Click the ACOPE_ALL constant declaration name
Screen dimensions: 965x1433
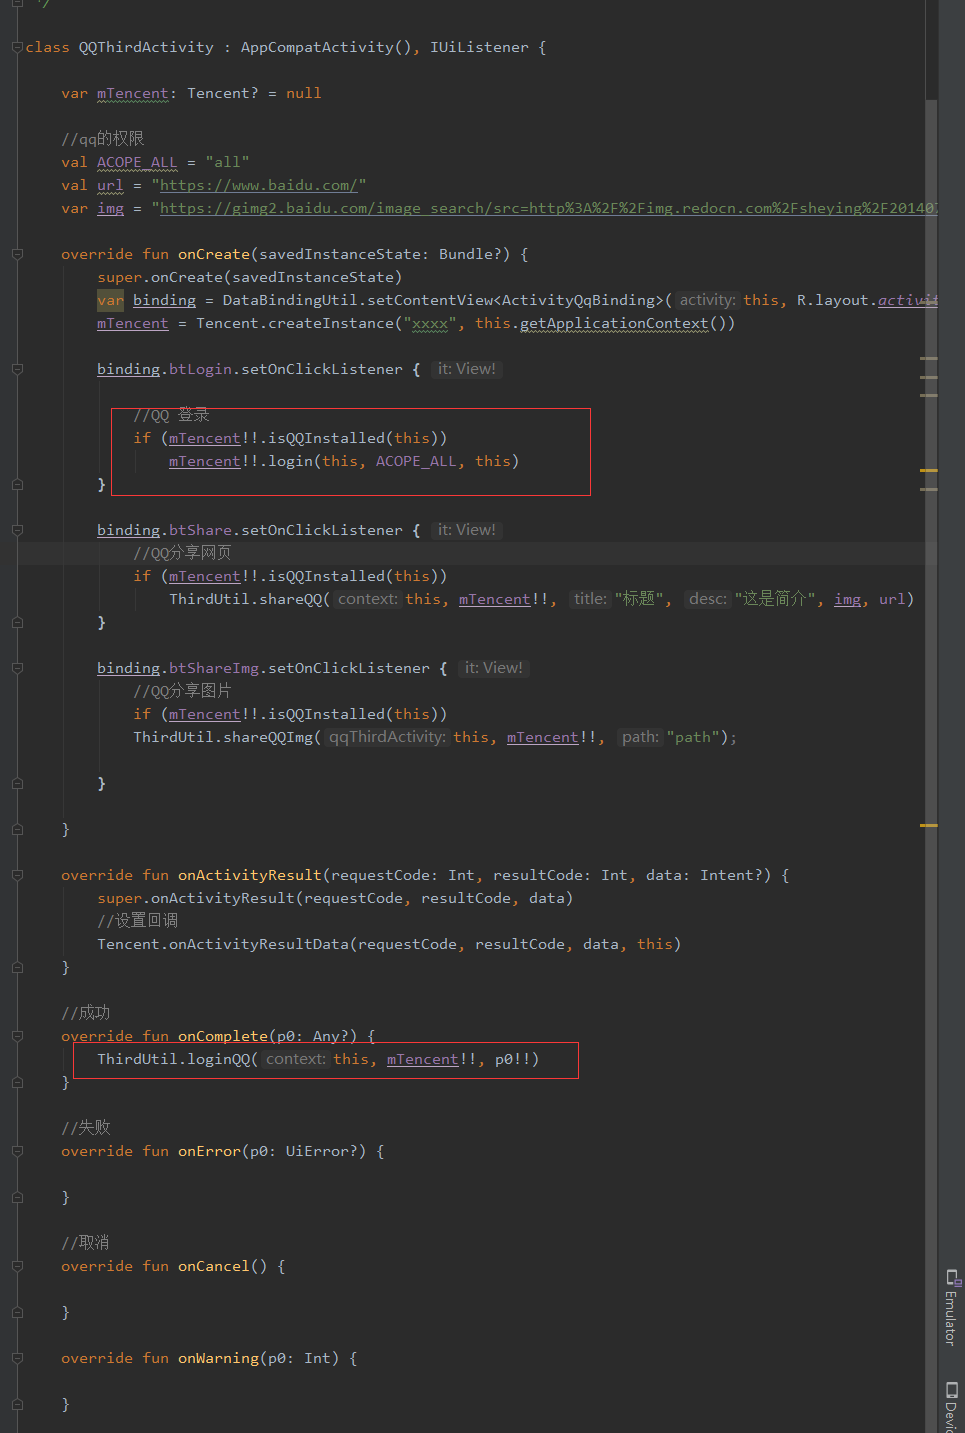pos(137,162)
